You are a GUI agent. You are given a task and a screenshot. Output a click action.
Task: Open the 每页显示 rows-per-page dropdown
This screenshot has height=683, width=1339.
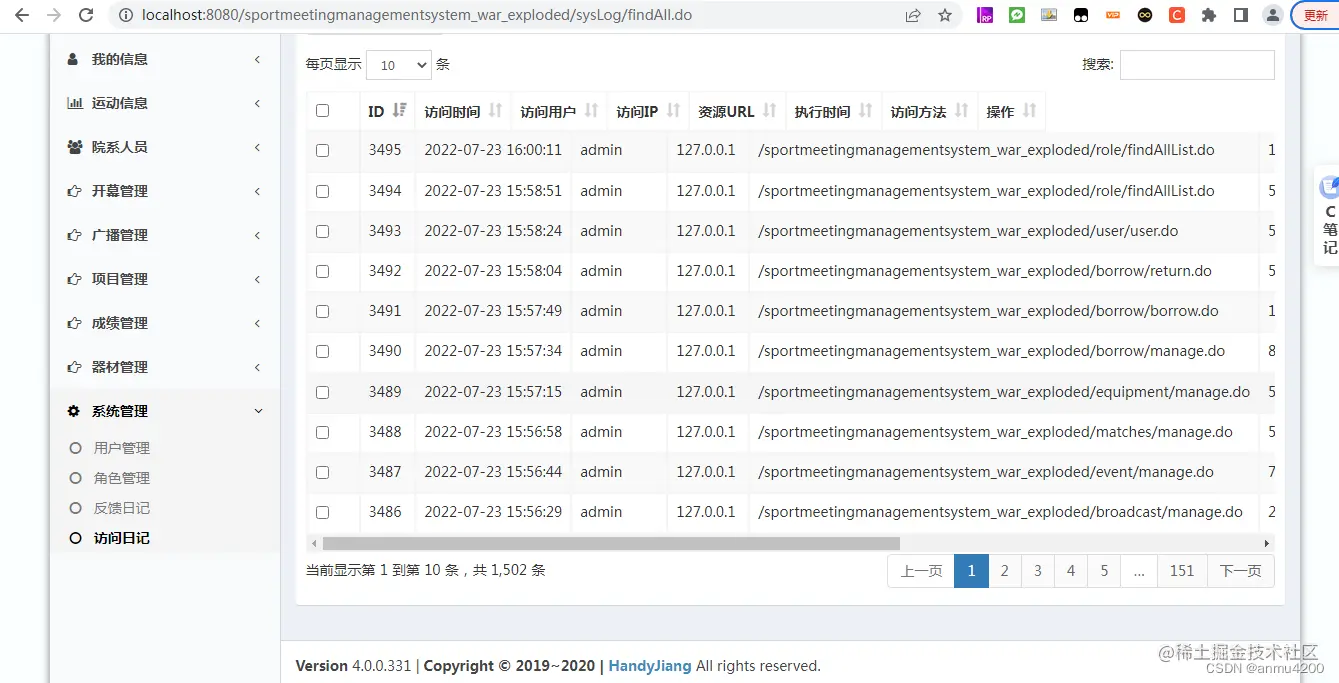399,65
